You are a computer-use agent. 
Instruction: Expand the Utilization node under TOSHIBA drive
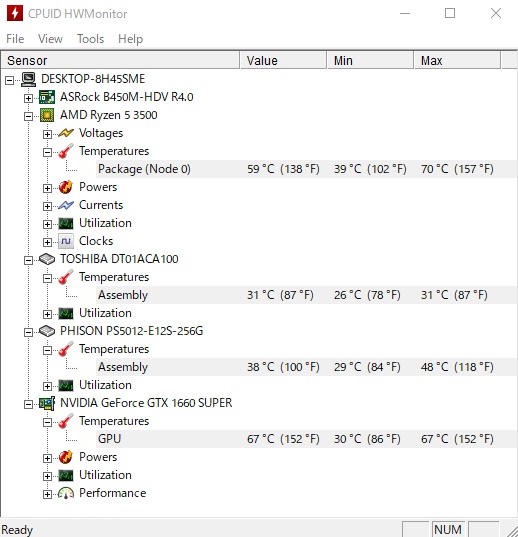point(47,314)
